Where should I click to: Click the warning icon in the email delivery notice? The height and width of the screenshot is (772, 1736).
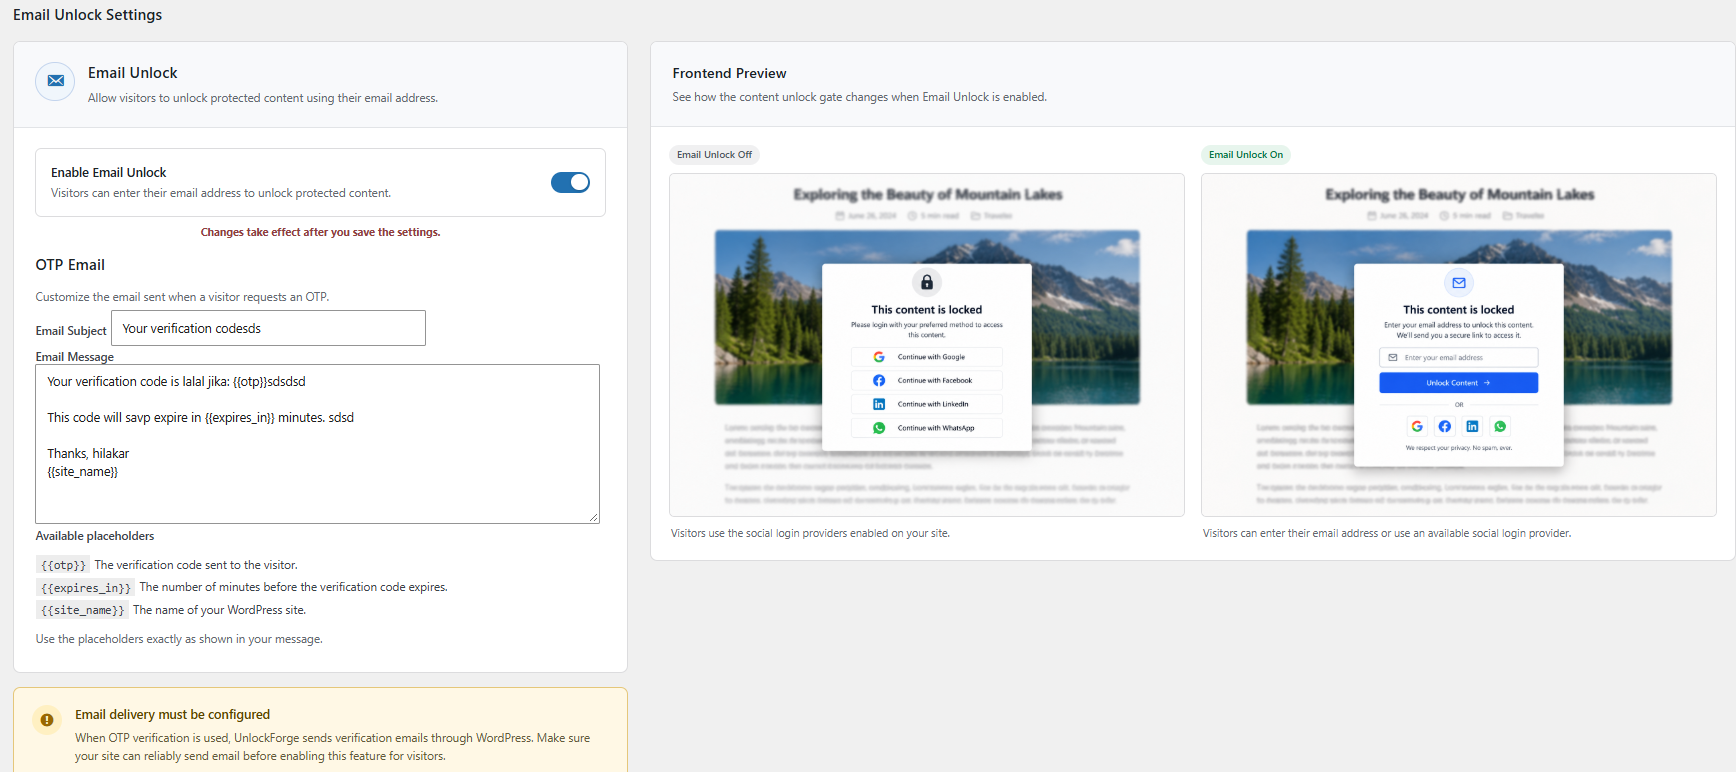click(x=47, y=720)
